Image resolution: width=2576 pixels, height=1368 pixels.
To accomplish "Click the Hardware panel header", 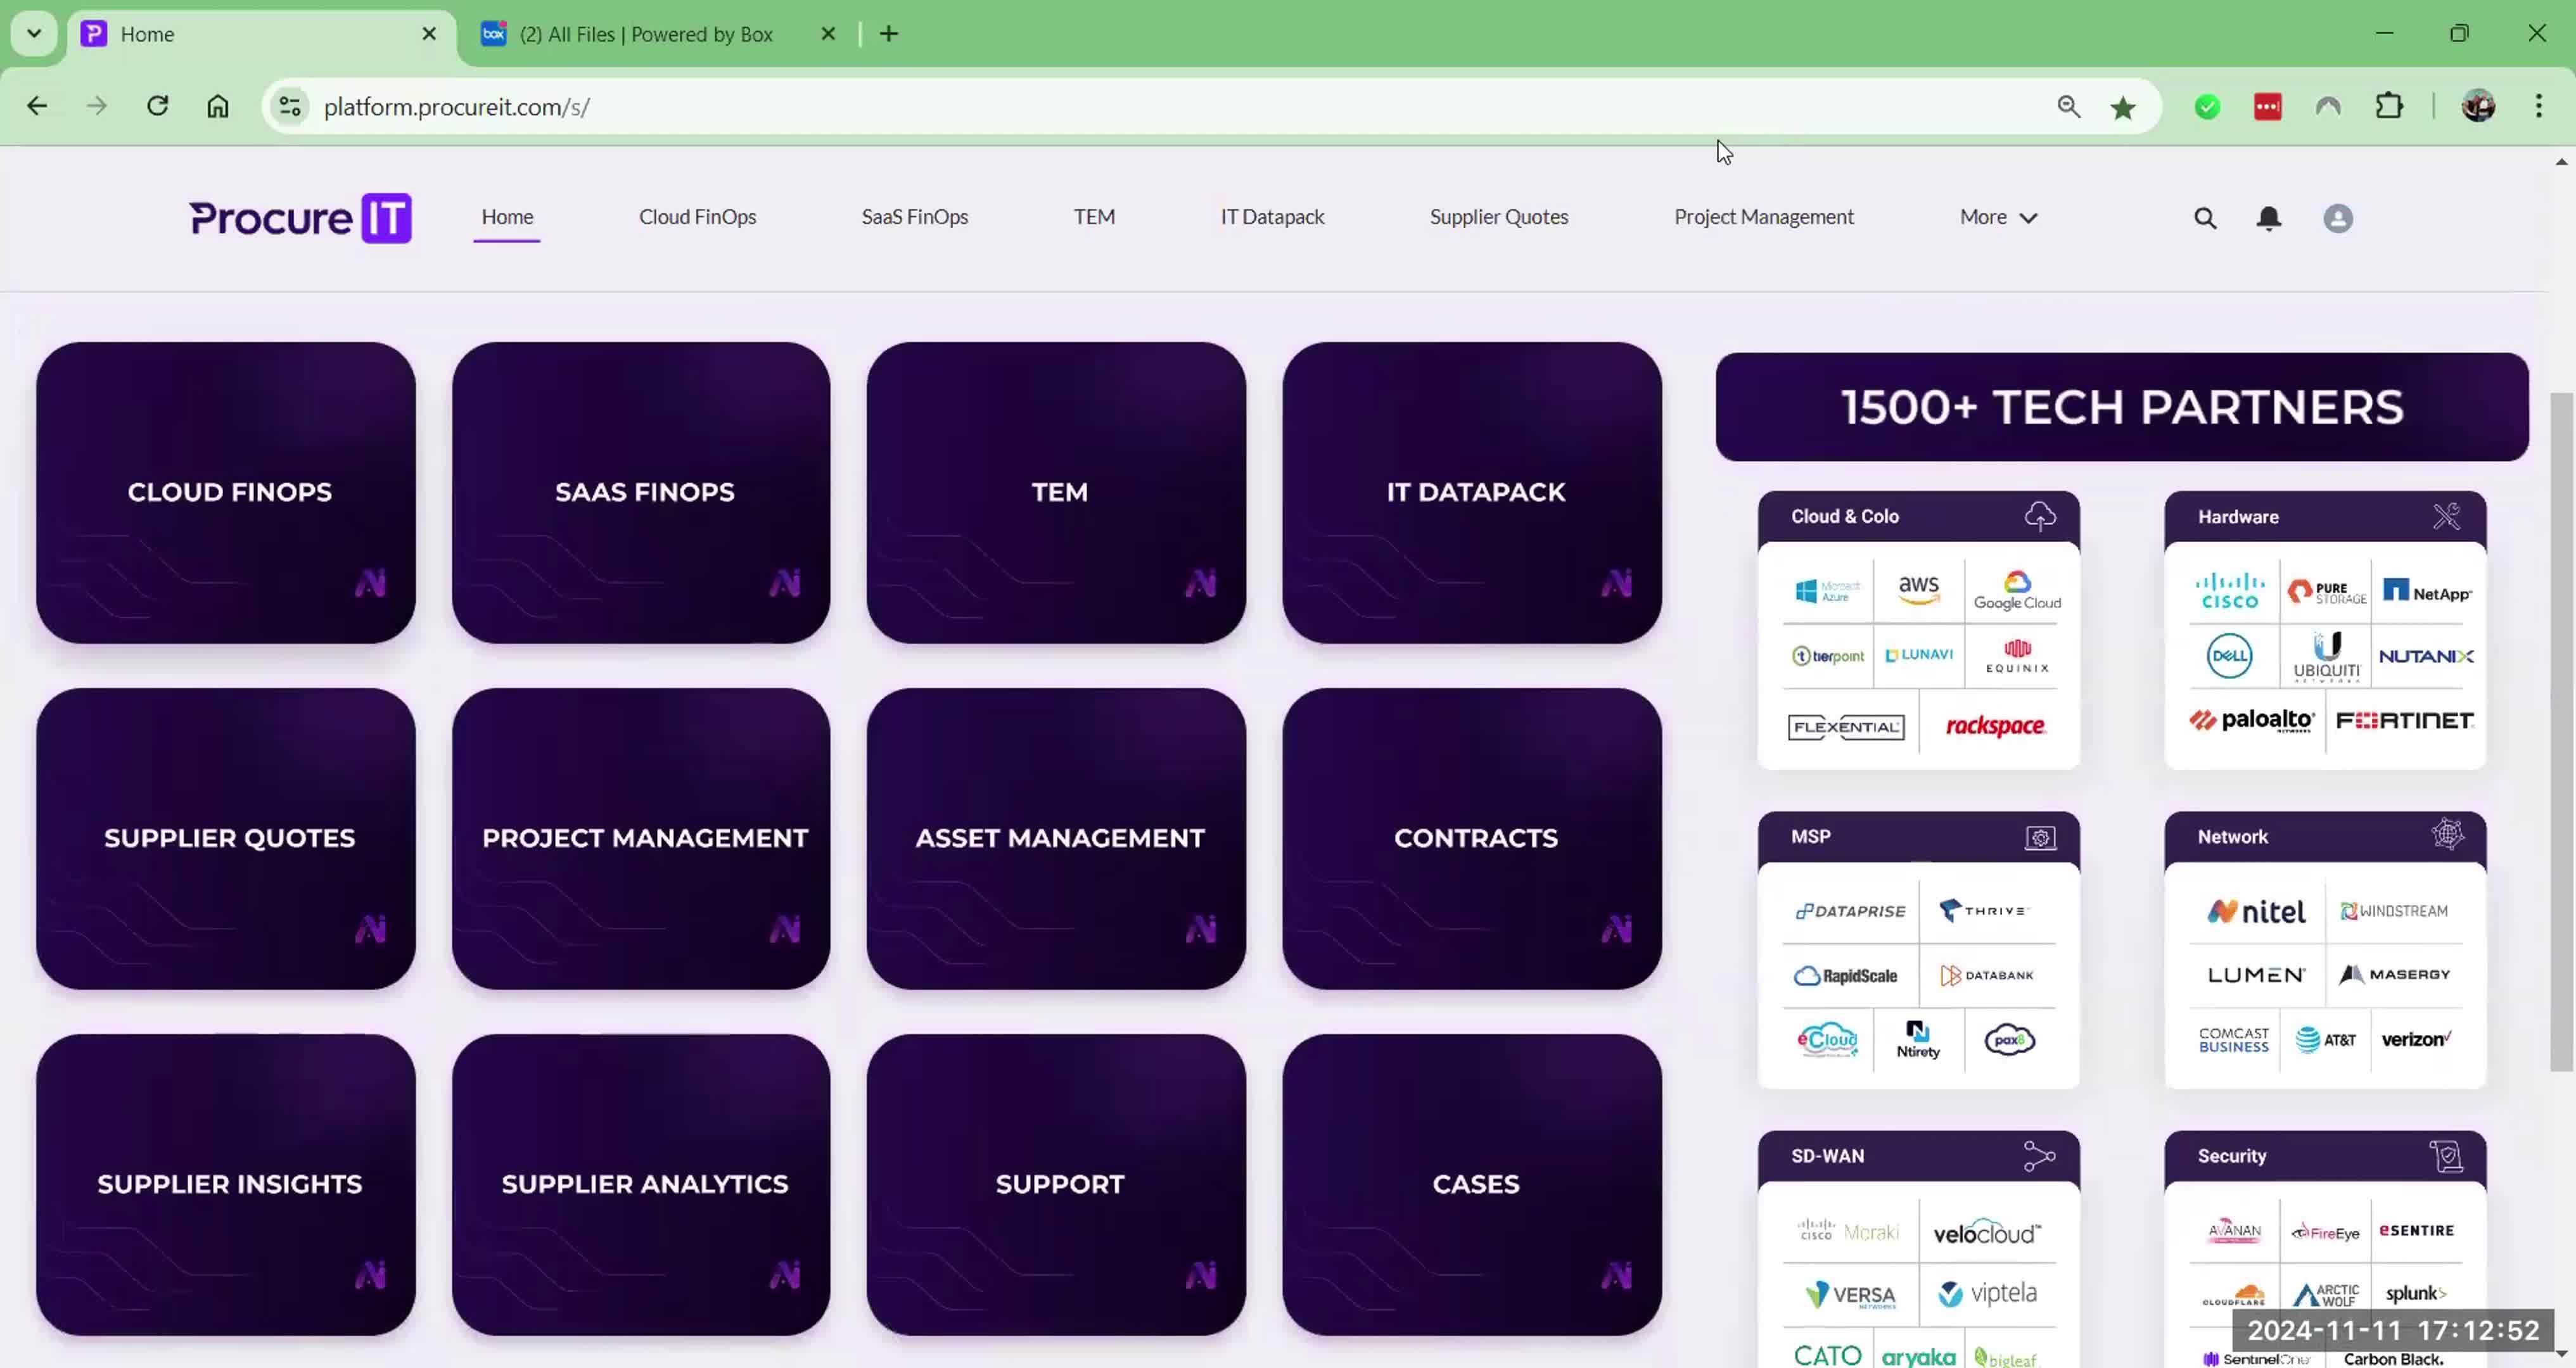I will click(2325, 517).
